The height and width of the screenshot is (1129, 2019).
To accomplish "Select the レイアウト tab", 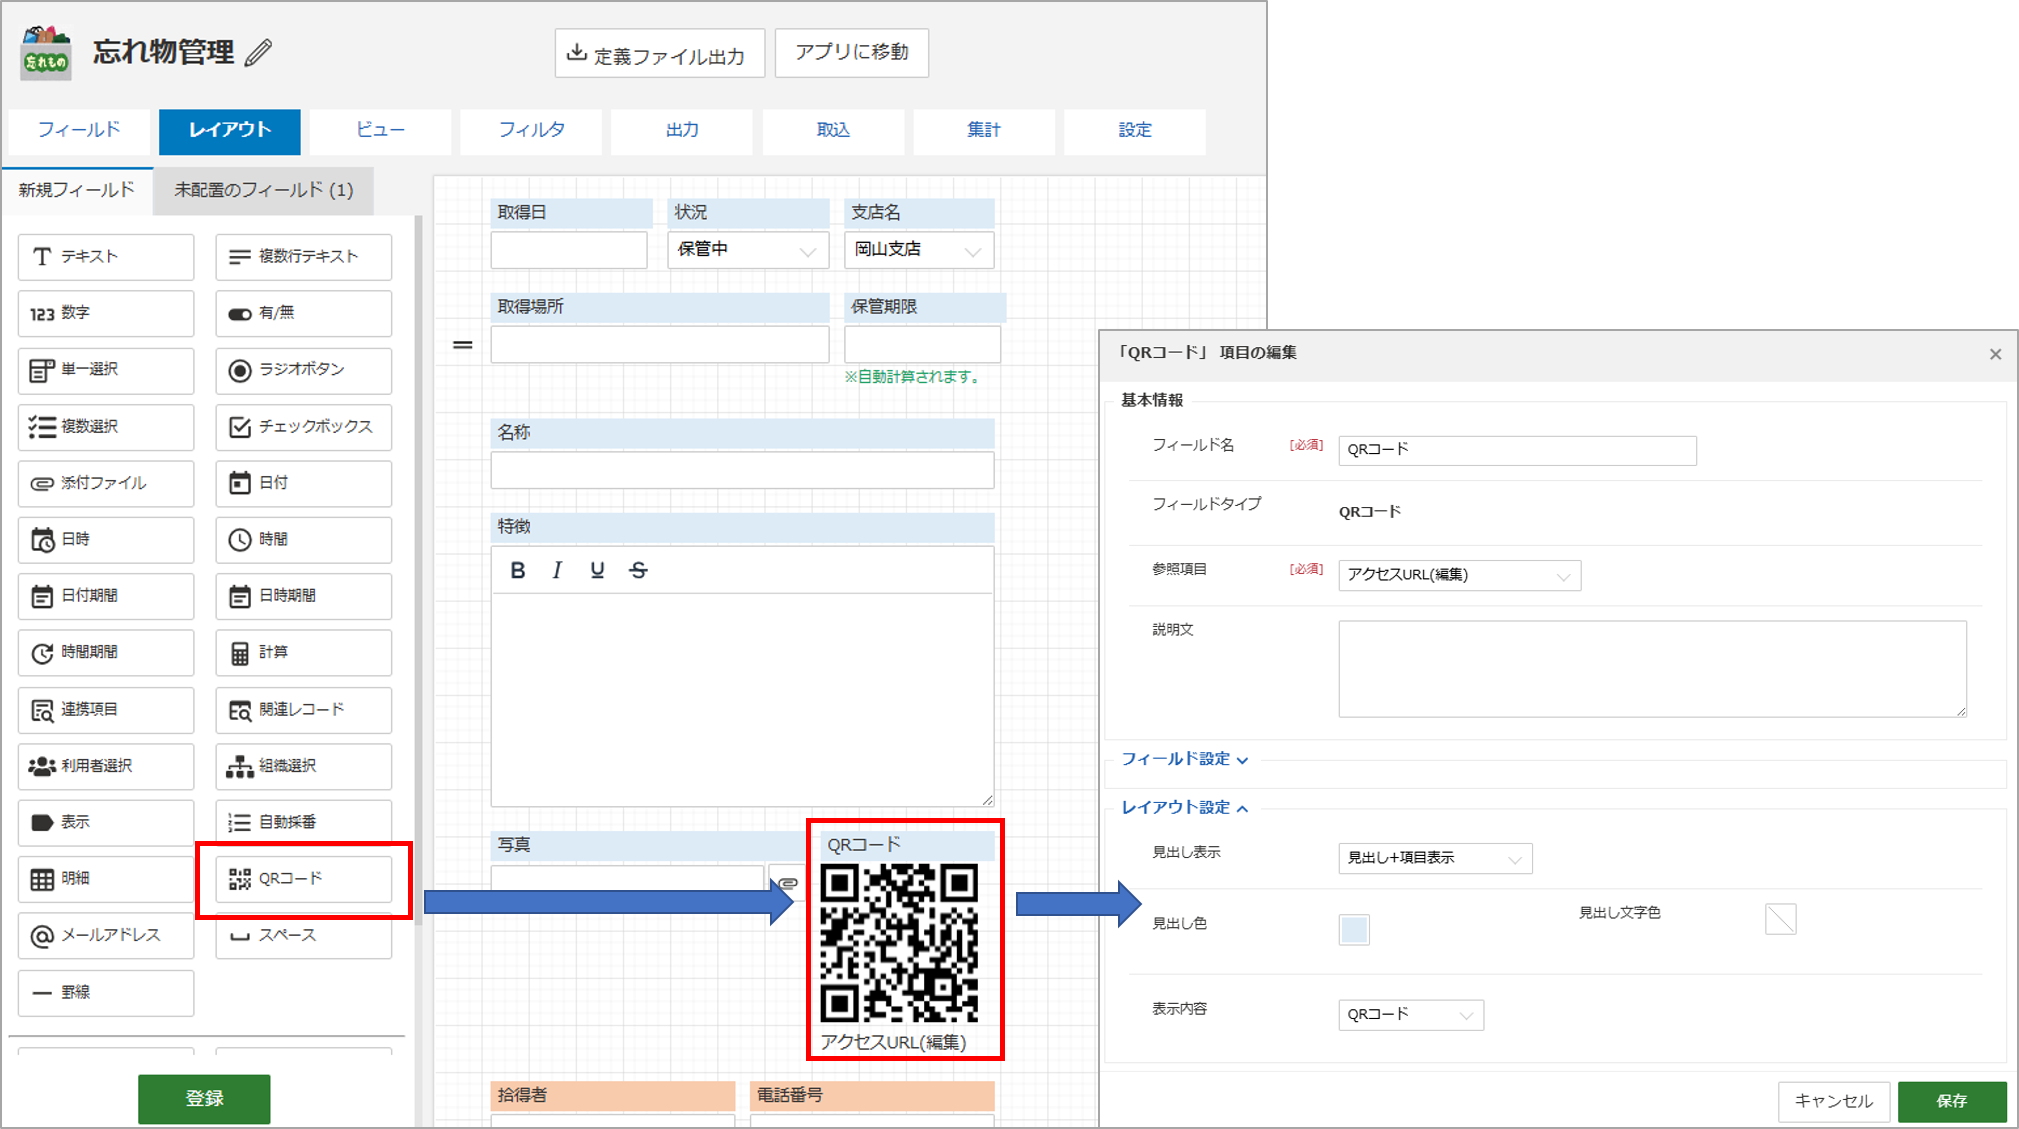I will coord(230,131).
